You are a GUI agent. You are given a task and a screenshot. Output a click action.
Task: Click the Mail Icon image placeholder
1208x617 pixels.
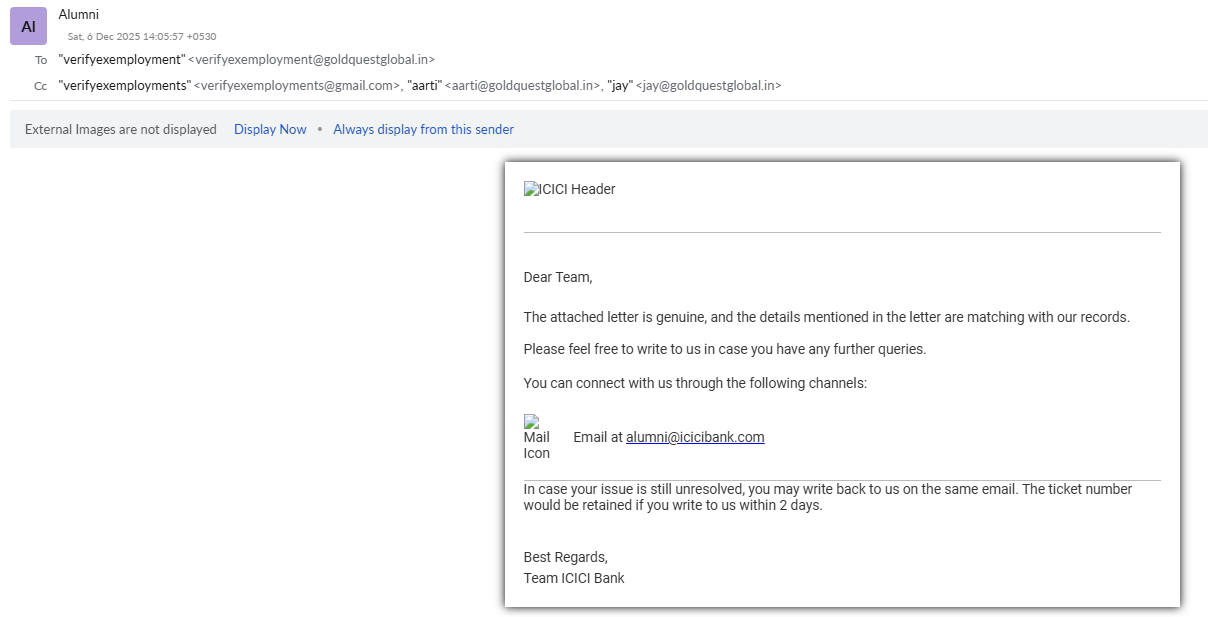[536, 437]
